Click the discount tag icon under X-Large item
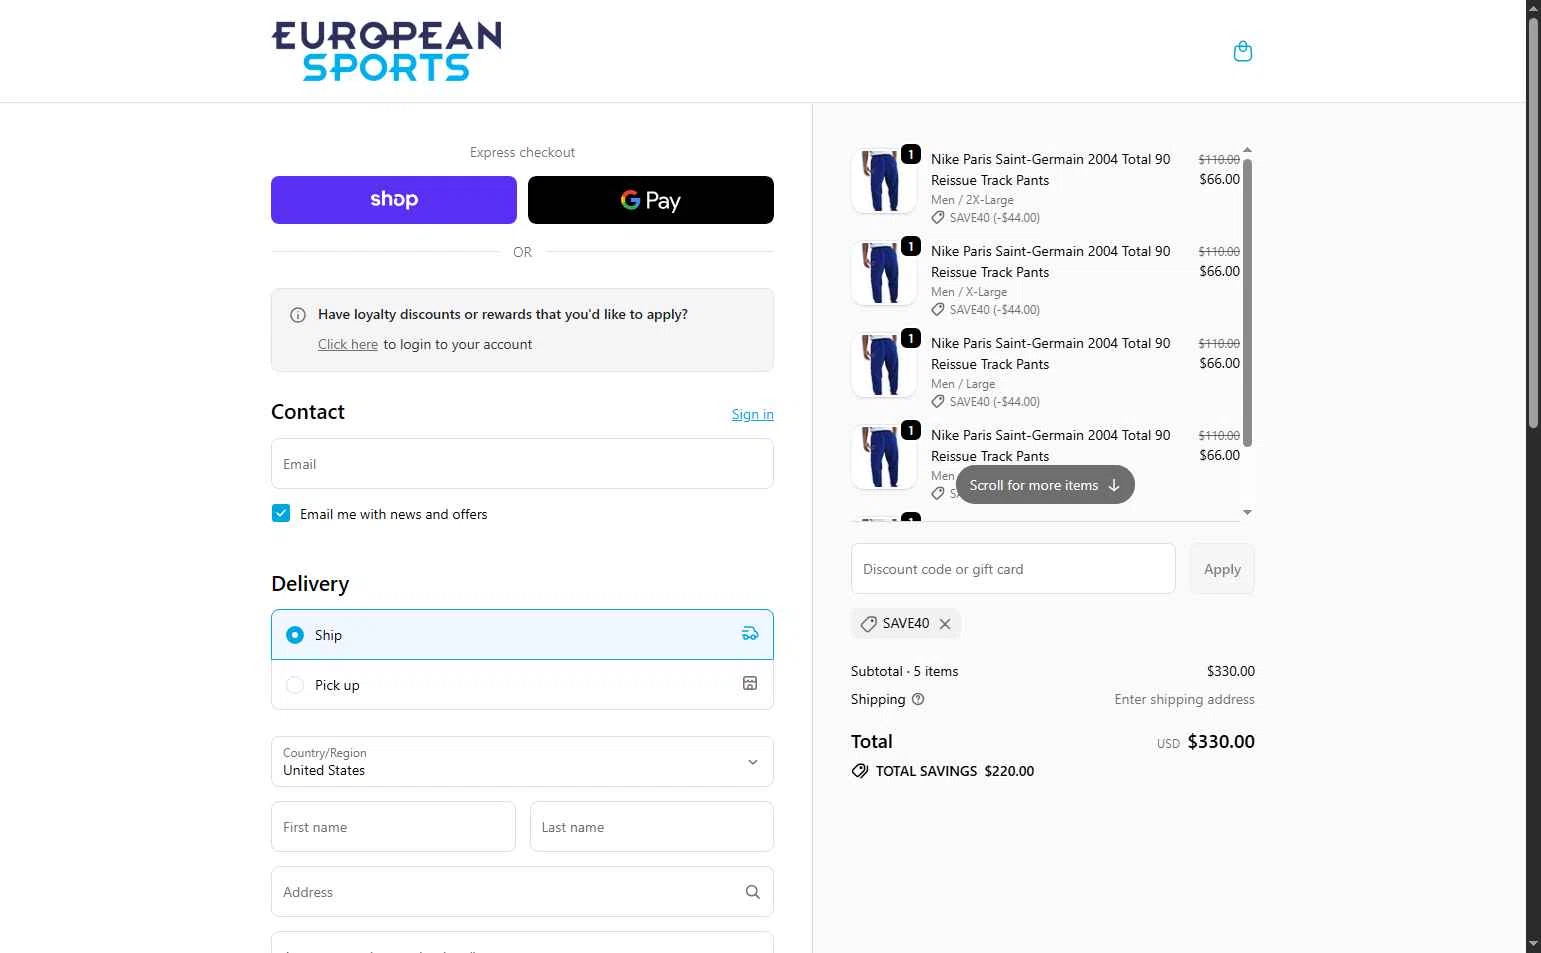1541x953 pixels. [x=938, y=309]
